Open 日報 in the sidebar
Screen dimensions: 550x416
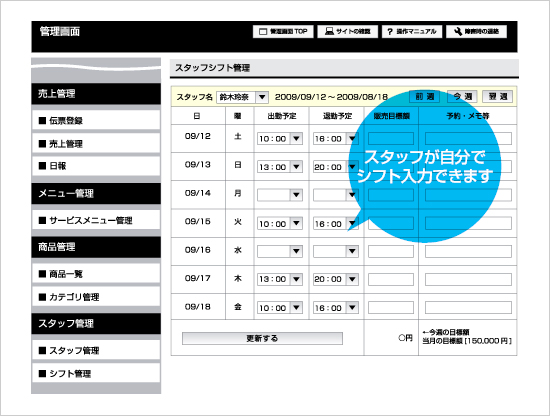point(96,166)
